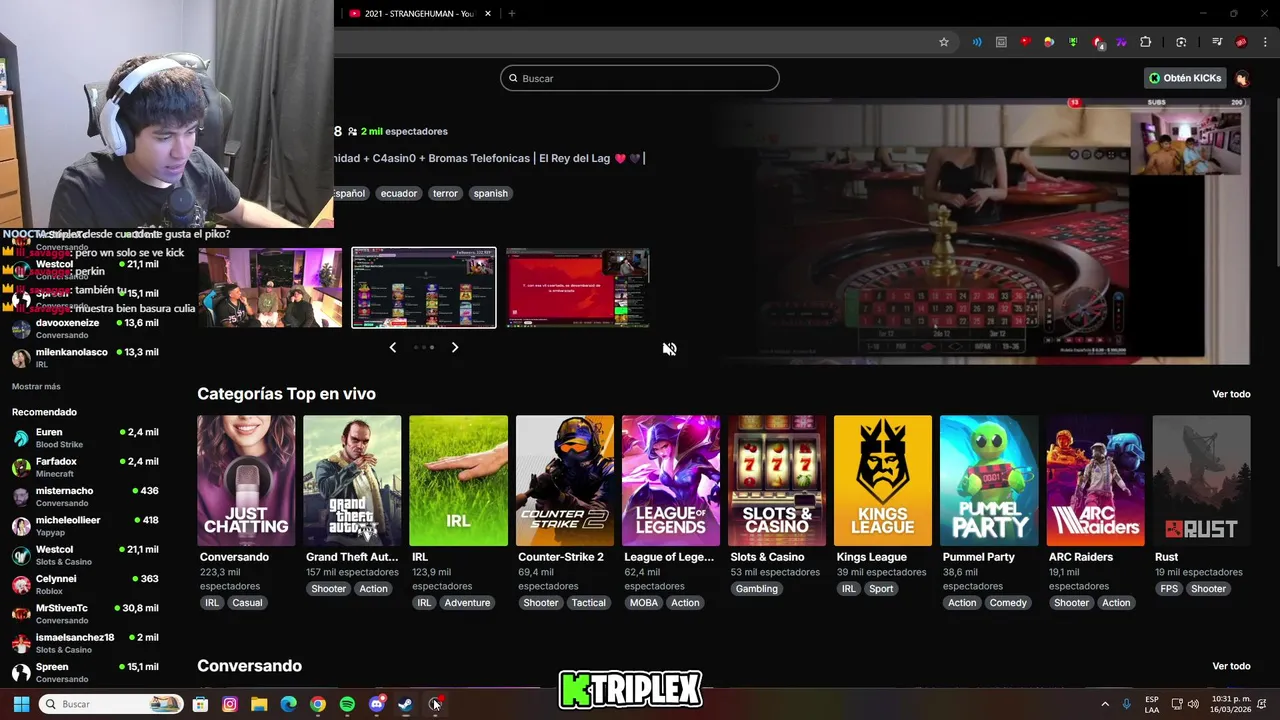Open Farfadox Minecraft channel in Recomendado

[85, 467]
